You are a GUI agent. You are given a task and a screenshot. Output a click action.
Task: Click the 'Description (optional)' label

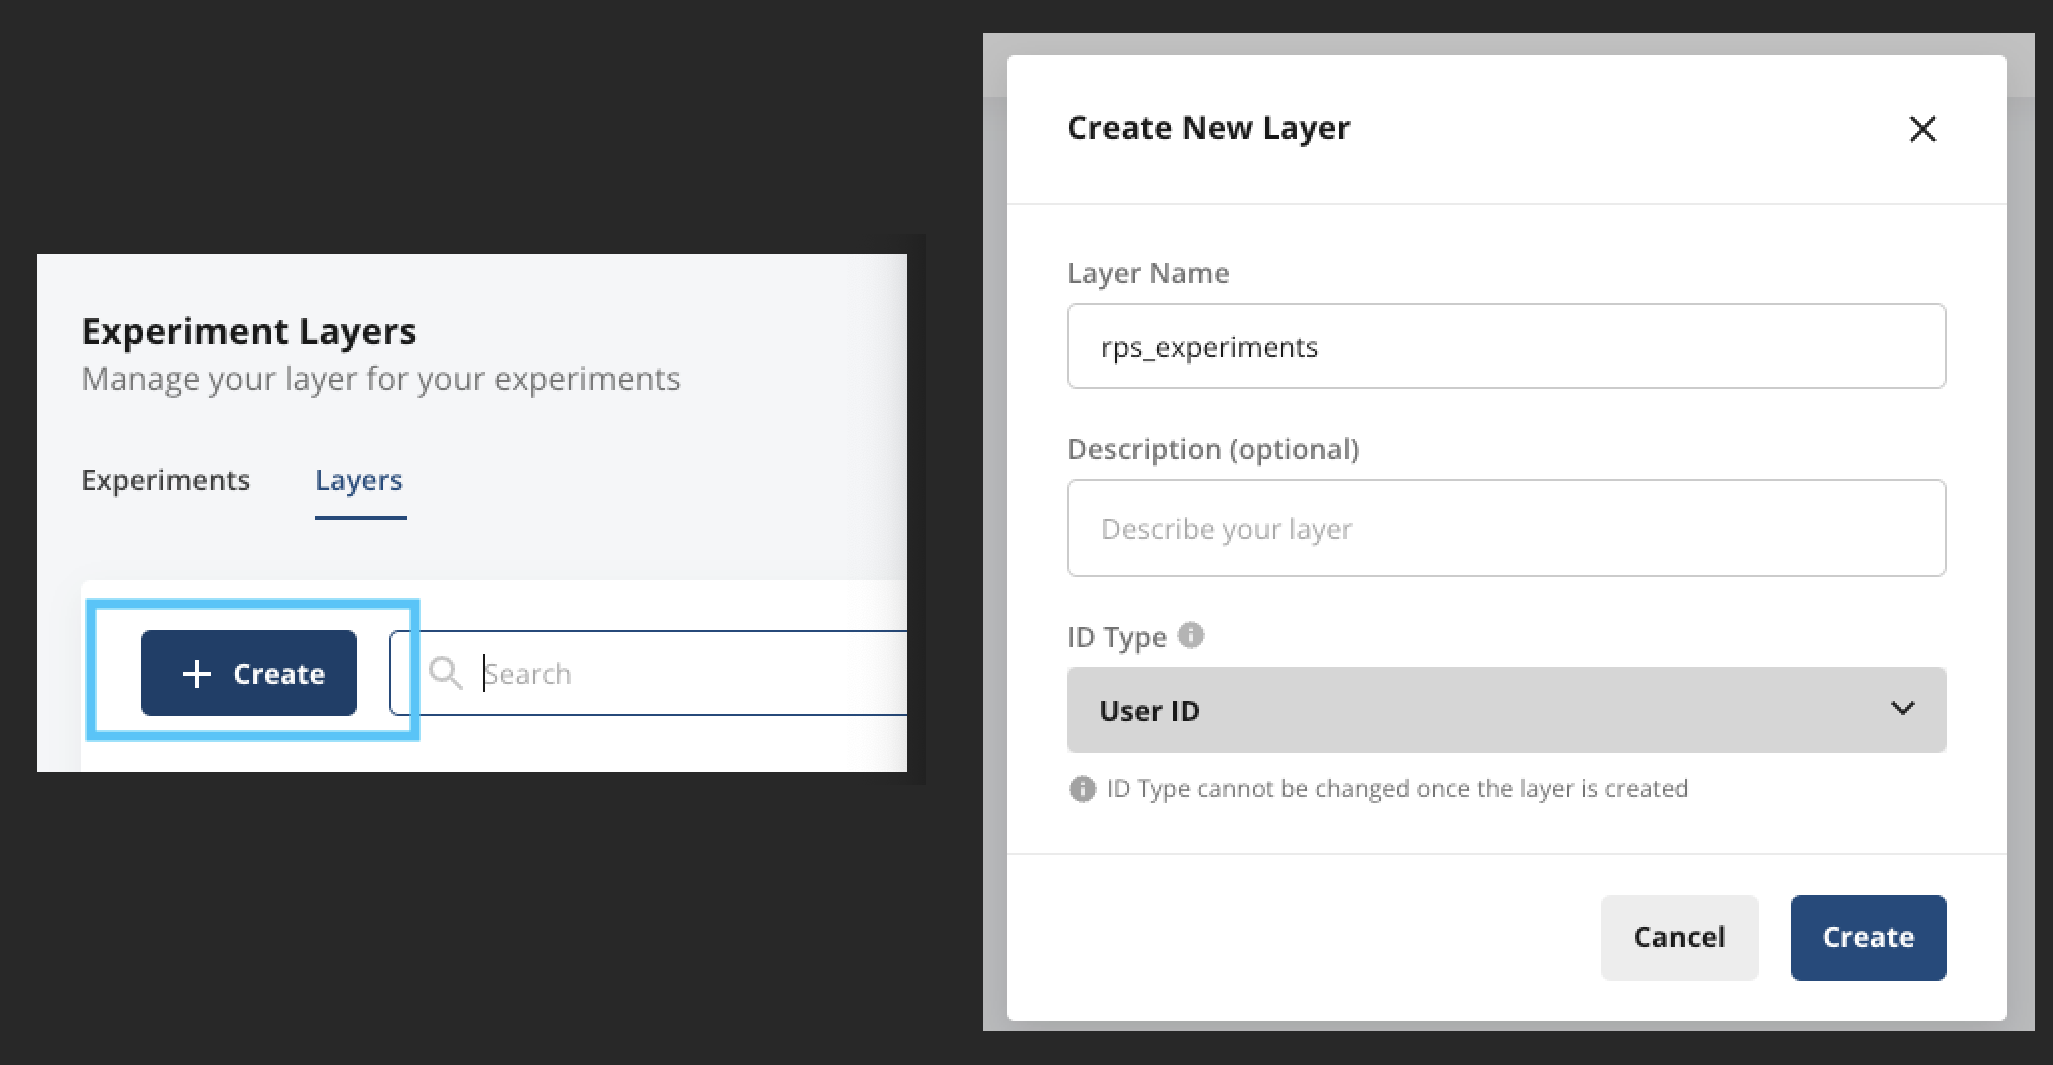click(x=1213, y=449)
